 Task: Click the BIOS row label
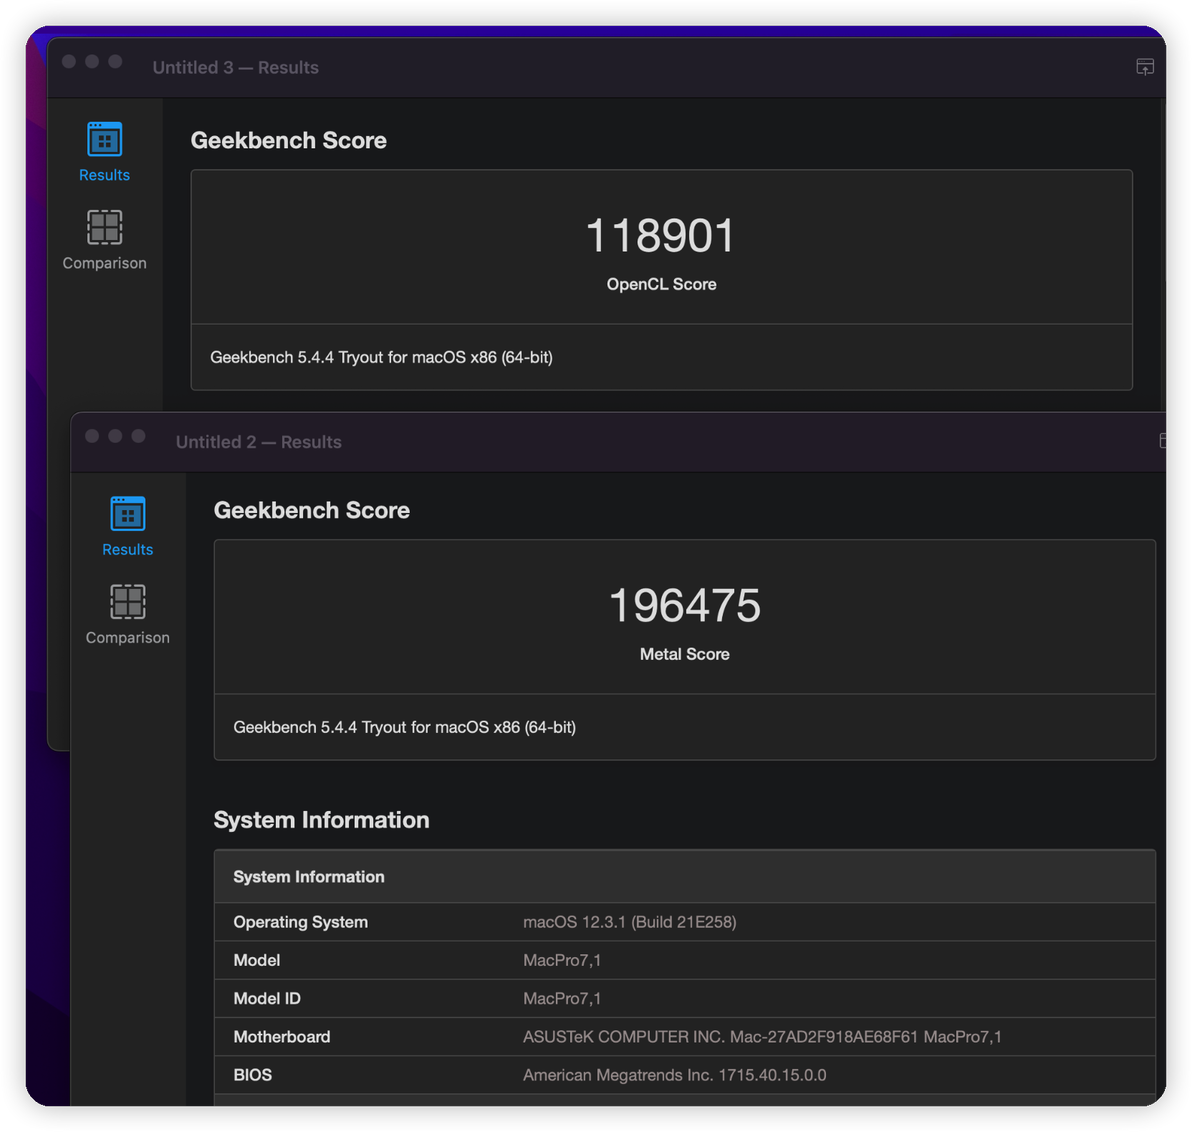(252, 1075)
